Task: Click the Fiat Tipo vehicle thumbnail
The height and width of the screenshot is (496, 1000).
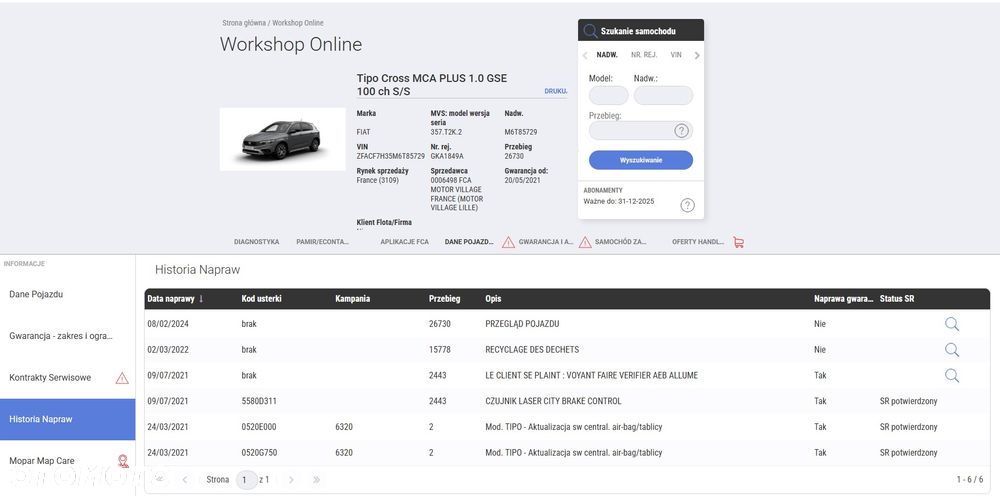Action: coord(283,139)
